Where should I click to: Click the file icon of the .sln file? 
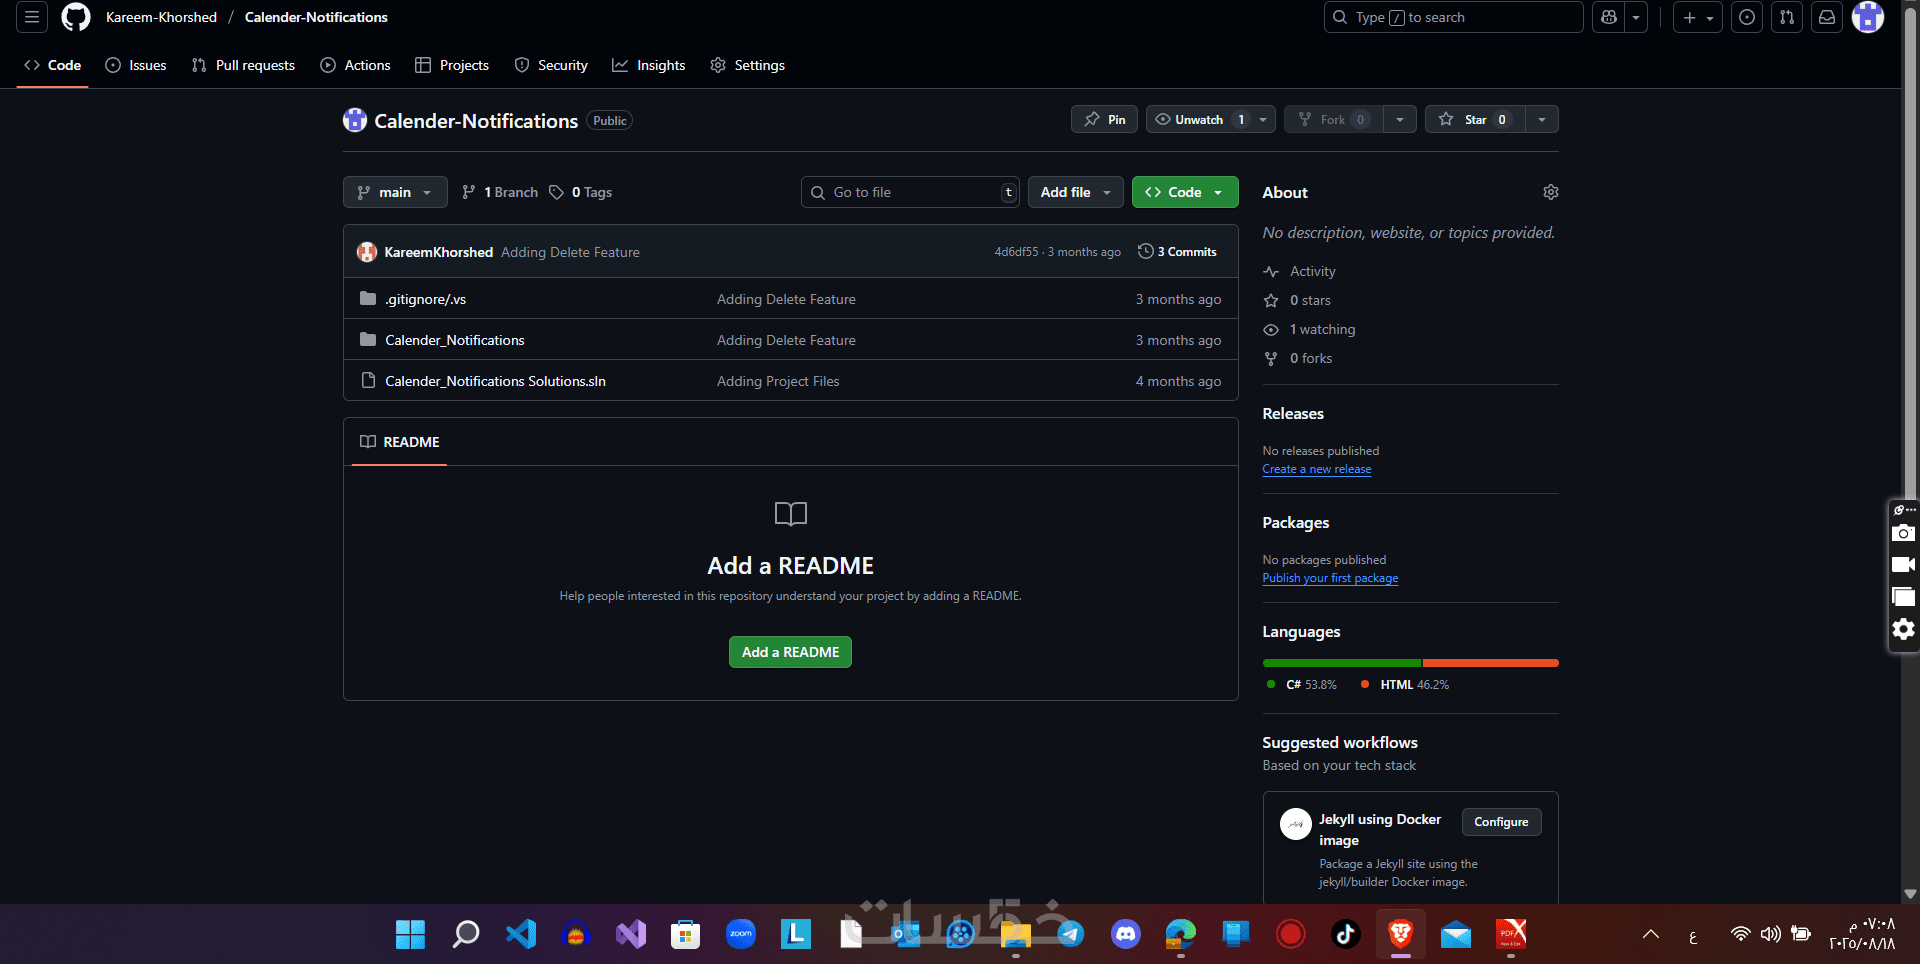pos(368,381)
